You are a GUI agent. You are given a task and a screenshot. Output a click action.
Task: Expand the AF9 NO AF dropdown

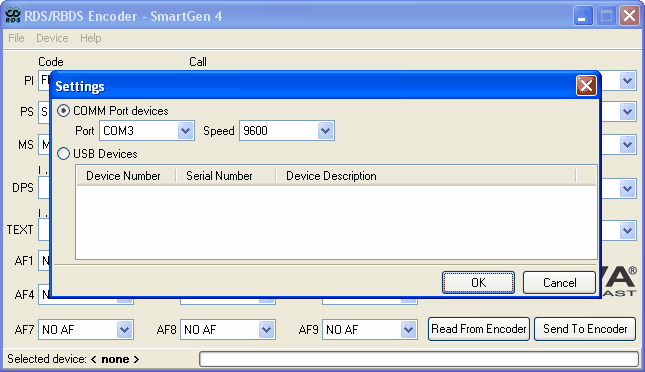(408, 330)
